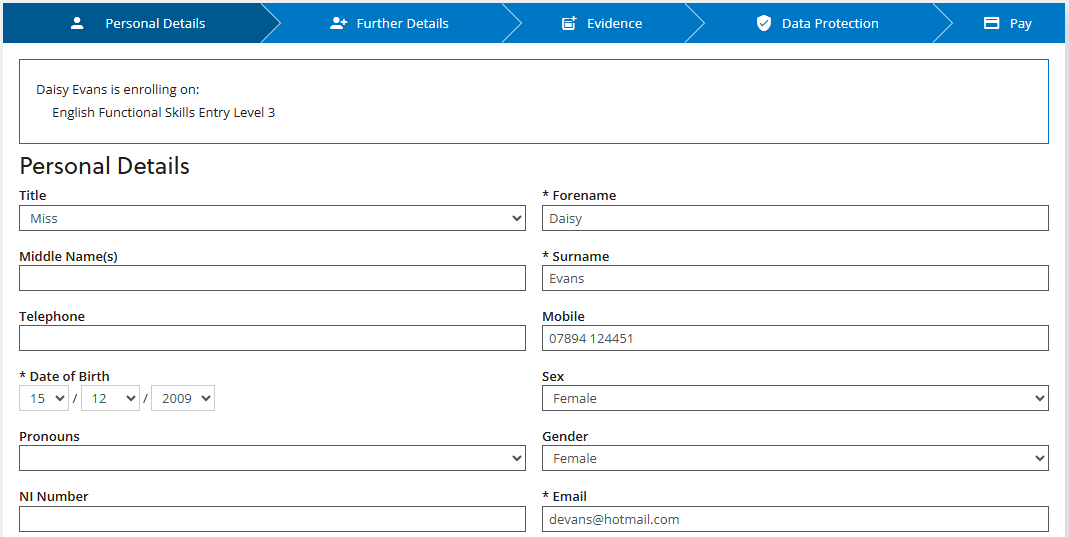This screenshot has height=537, width=1069.
Task: Click the Pay credit card icon
Action: 992,23
